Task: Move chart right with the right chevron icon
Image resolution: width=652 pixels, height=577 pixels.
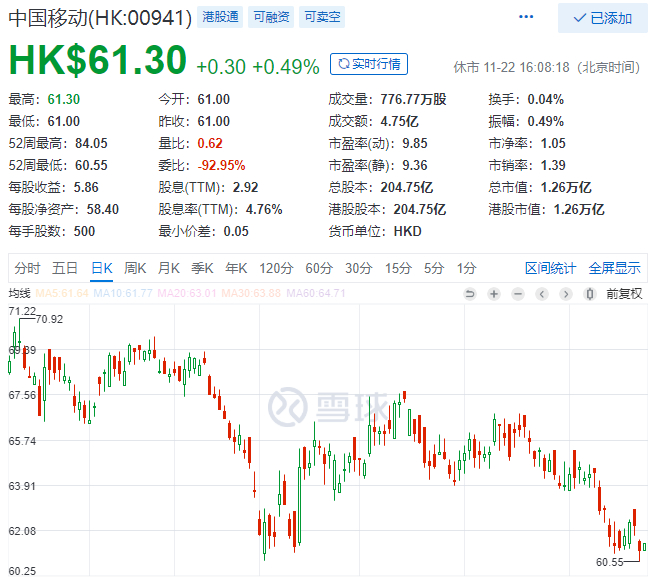Action: [566, 294]
